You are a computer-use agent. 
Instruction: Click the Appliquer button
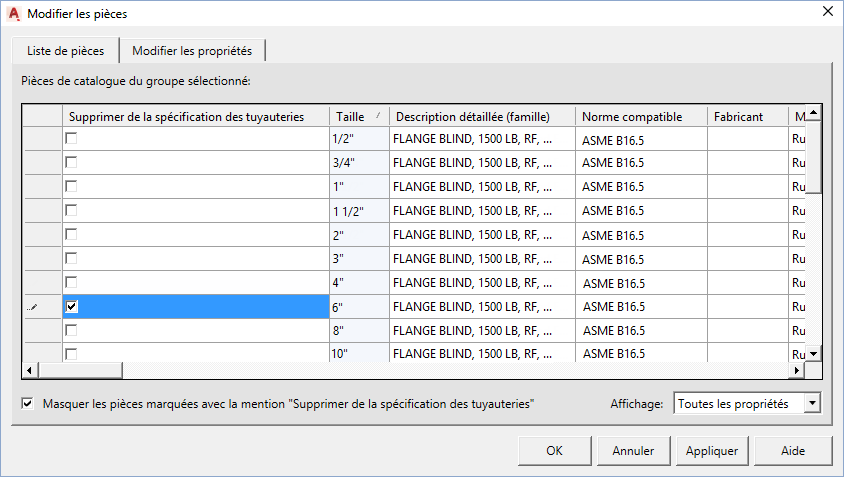coord(712,450)
